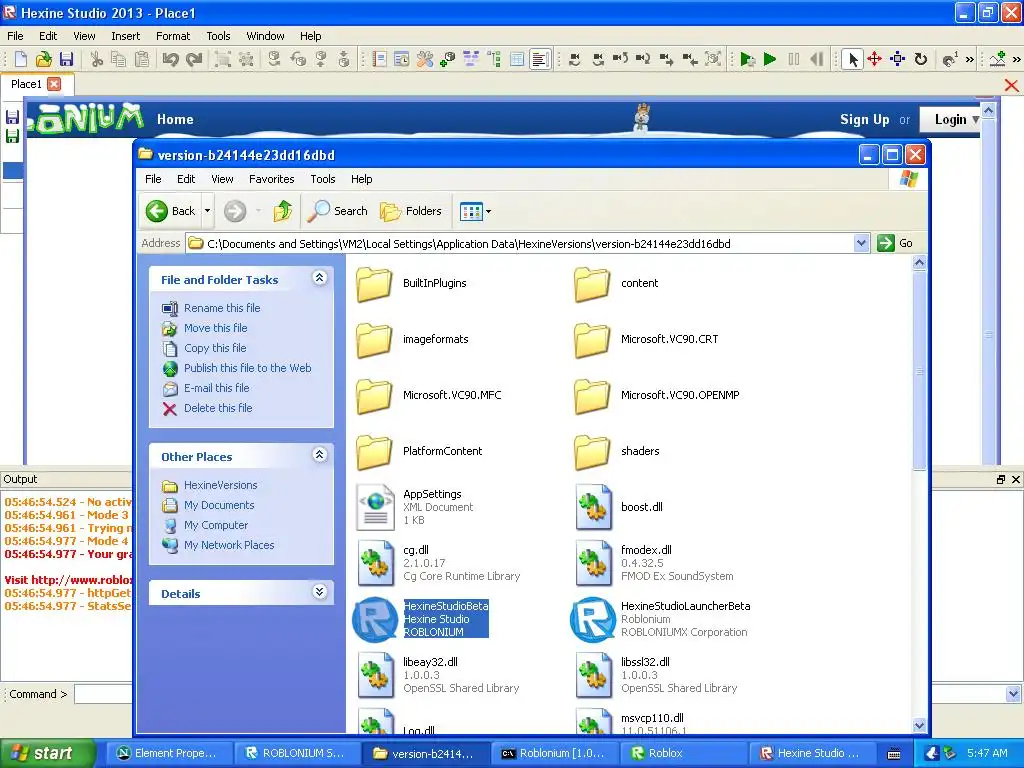Click the Pause icon in run toolbar
This screenshot has height=768, width=1024.
click(793, 59)
